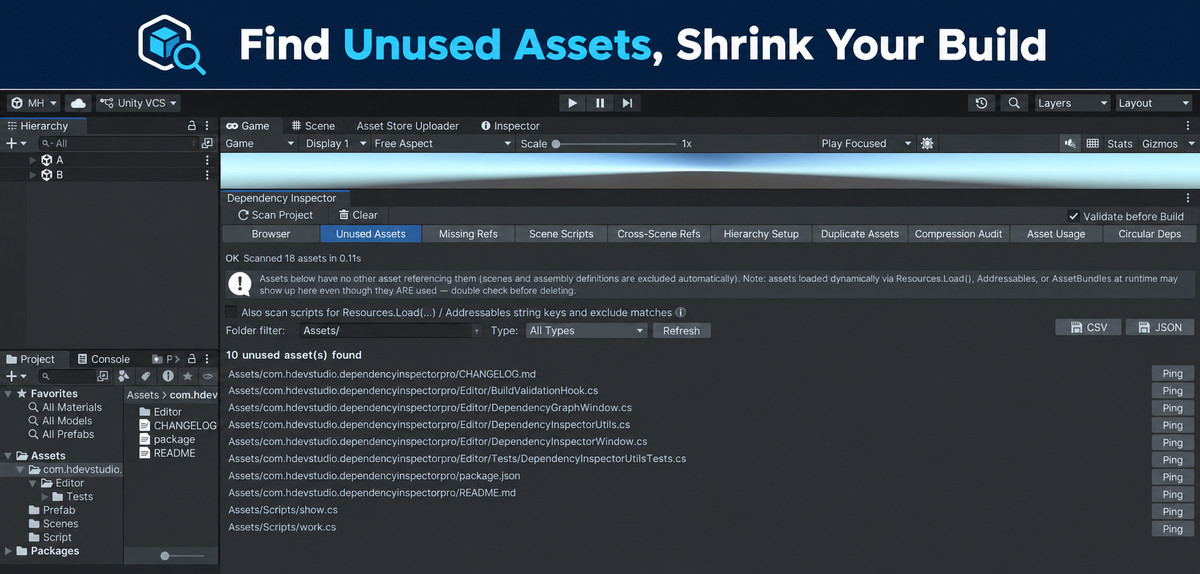The image size is (1200, 574).
Task: Open the Display 1 dropdown
Action: pyautogui.click(x=334, y=144)
